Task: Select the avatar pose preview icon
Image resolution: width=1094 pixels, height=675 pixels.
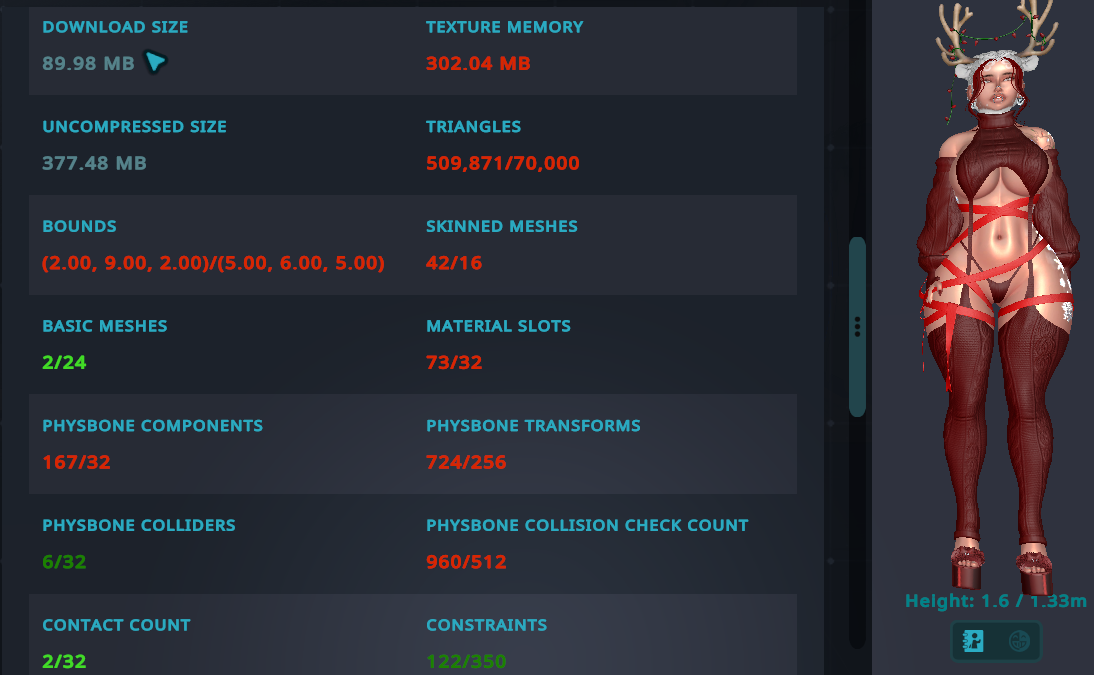Action: pyautogui.click(x=973, y=640)
